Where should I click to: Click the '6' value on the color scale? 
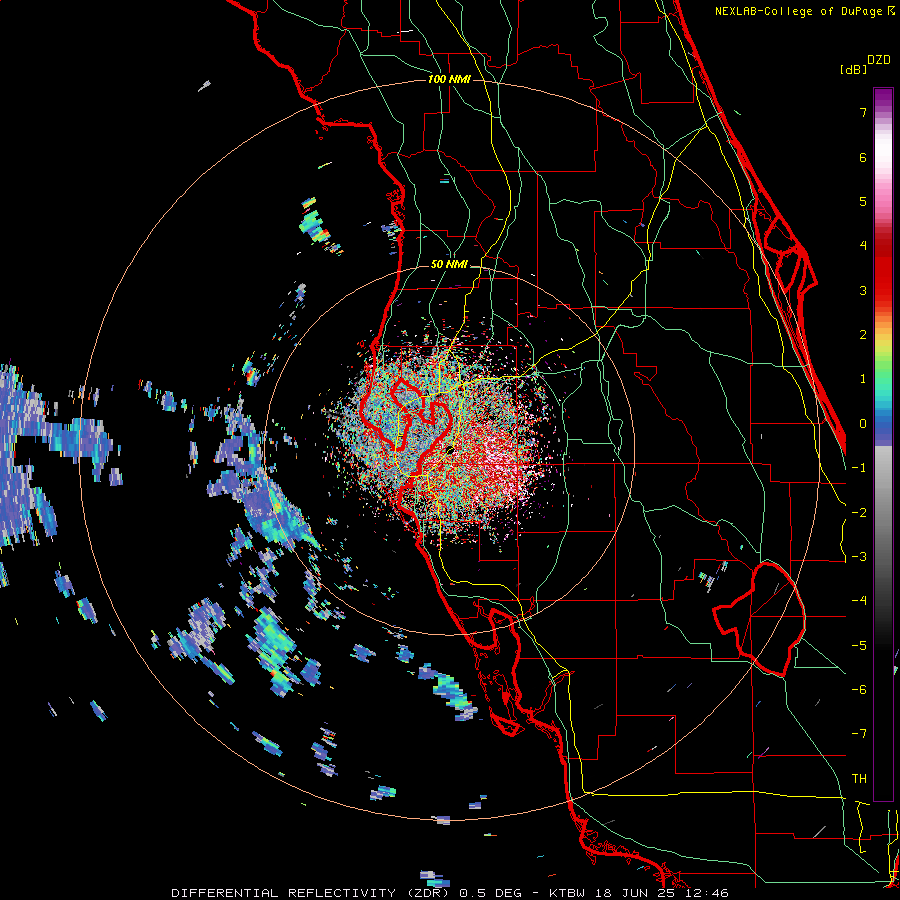(863, 157)
